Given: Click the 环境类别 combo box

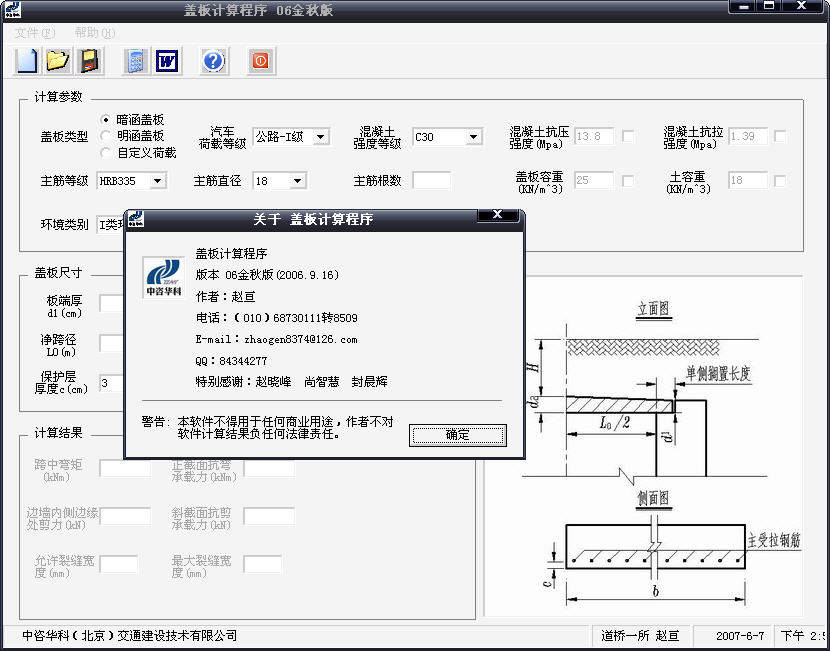Looking at the screenshot, I should pos(111,225).
